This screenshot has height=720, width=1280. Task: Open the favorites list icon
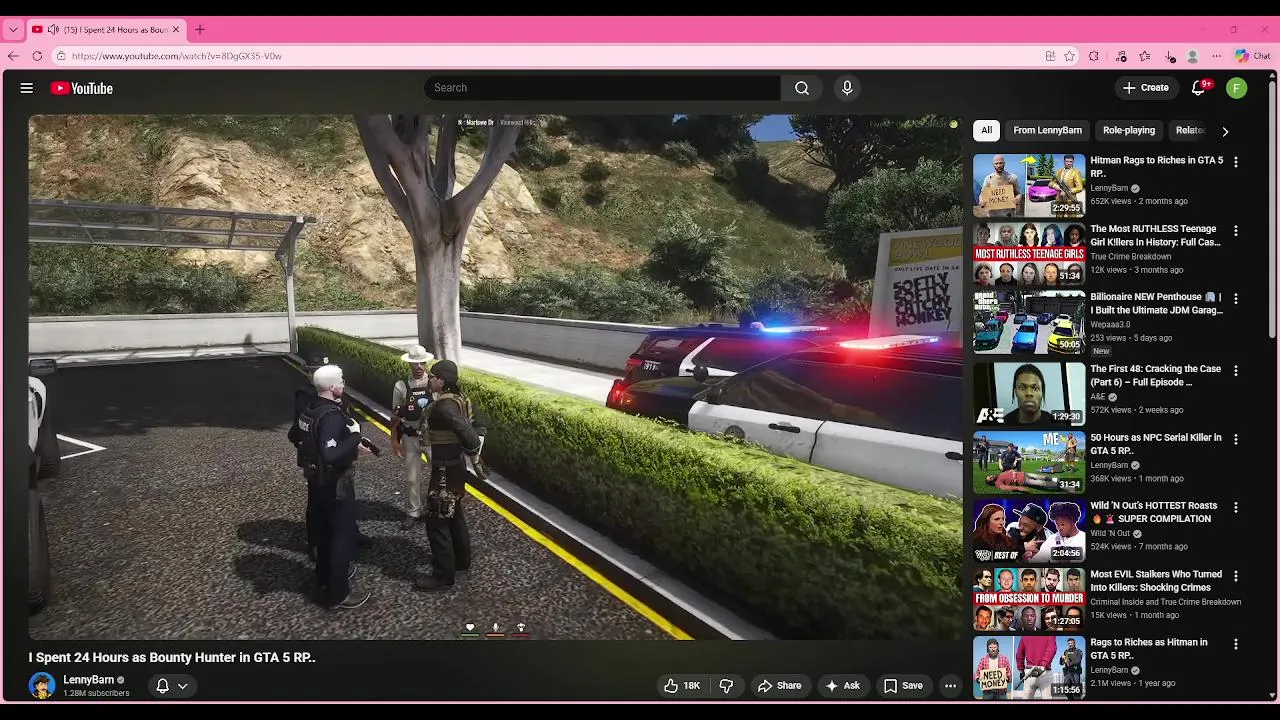(x=1145, y=56)
